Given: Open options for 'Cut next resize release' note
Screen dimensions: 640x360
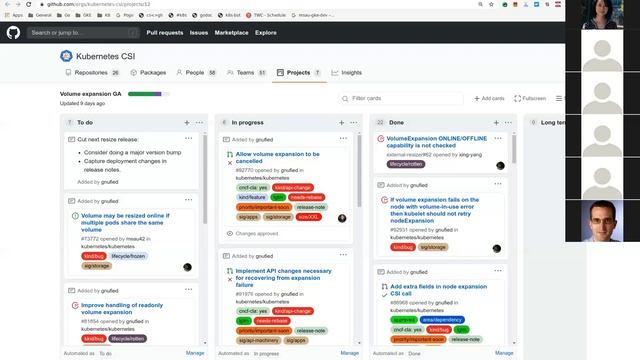Looking at the screenshot, I should point(188,138).
